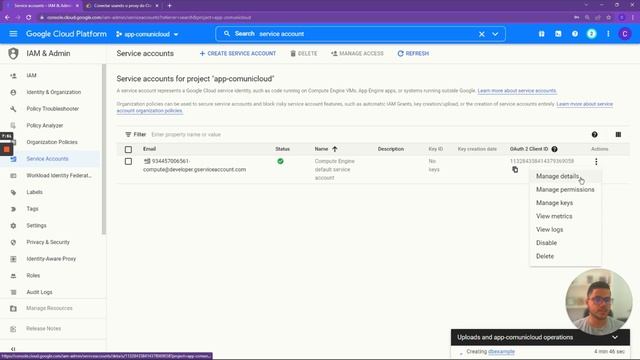
Task: Clear the search box text
Action: click(482, 34)
